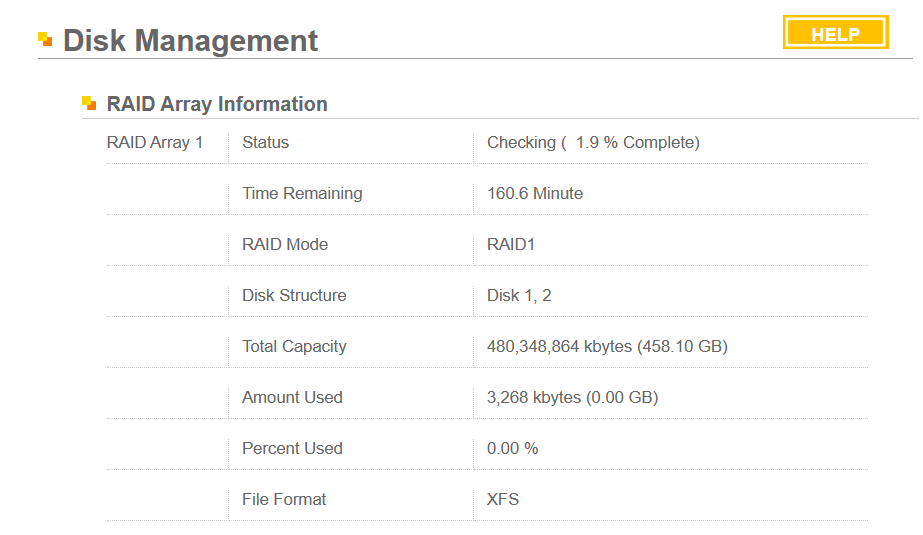The image size is (923, 535).
Task: Click the Status row label
Action: point(265,142)
